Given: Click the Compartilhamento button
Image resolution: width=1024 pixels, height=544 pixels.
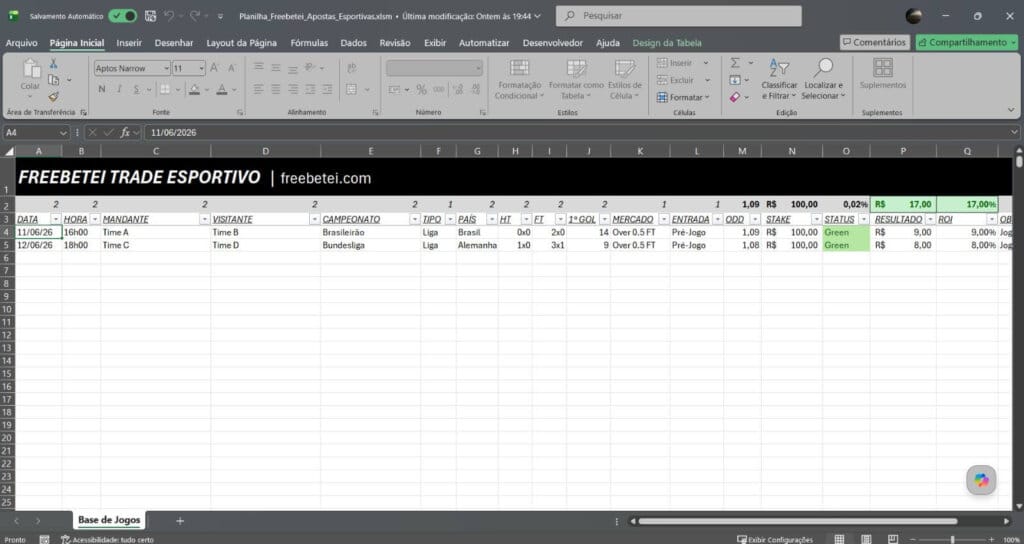Looking at the screenshot, I should pyautogui.click(x=967, y=42).
